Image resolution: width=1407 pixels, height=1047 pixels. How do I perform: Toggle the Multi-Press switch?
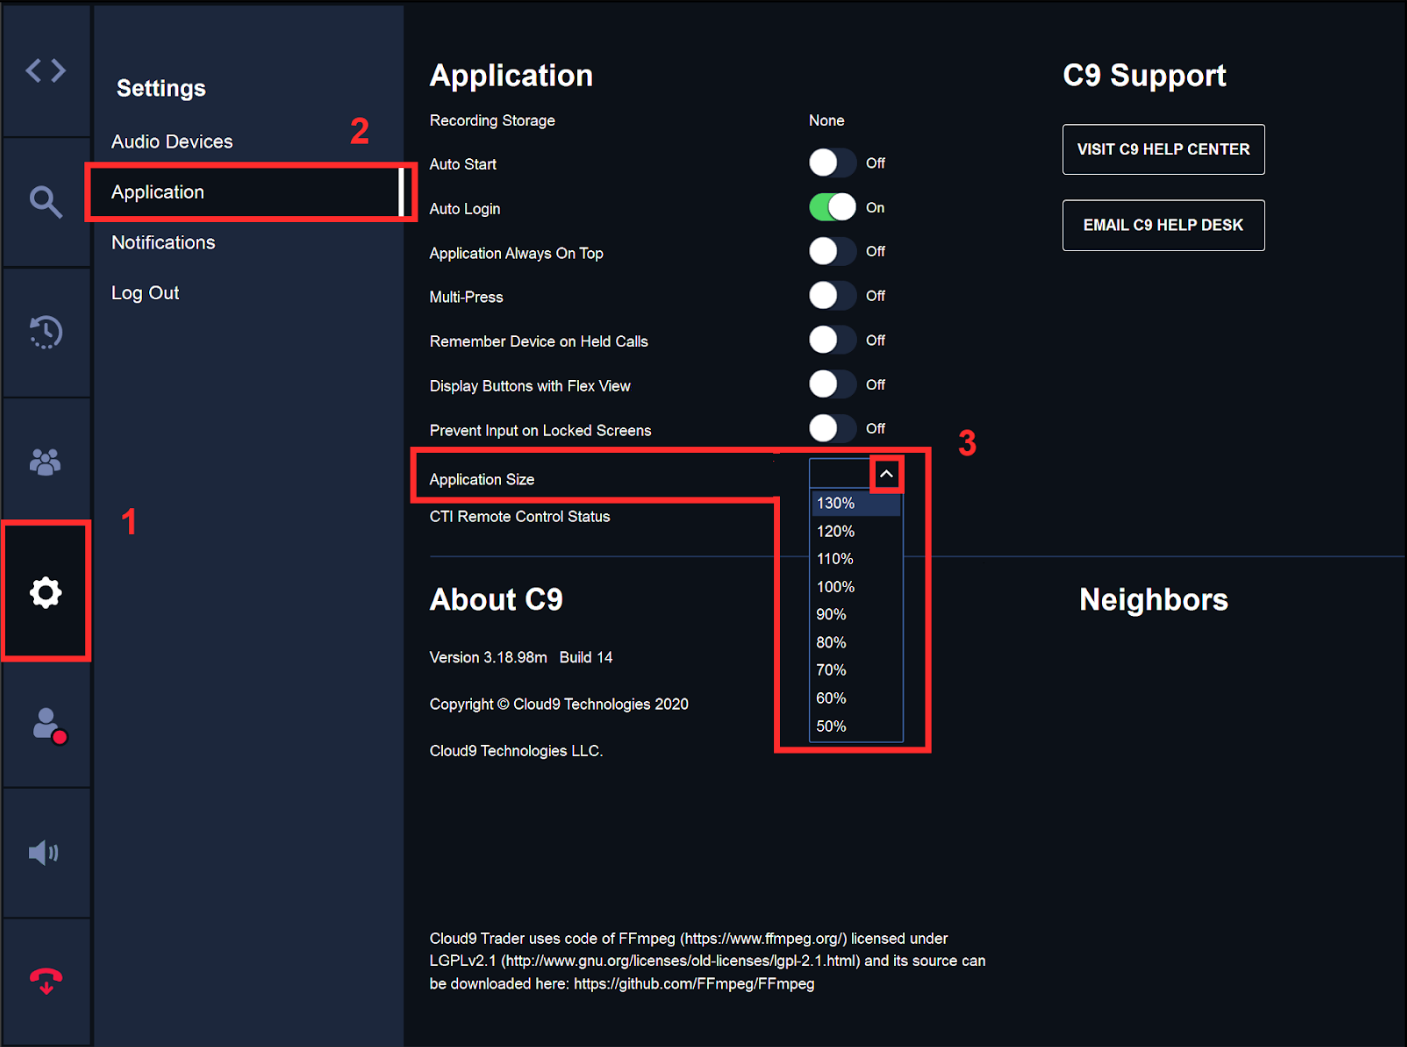(832, 296)
